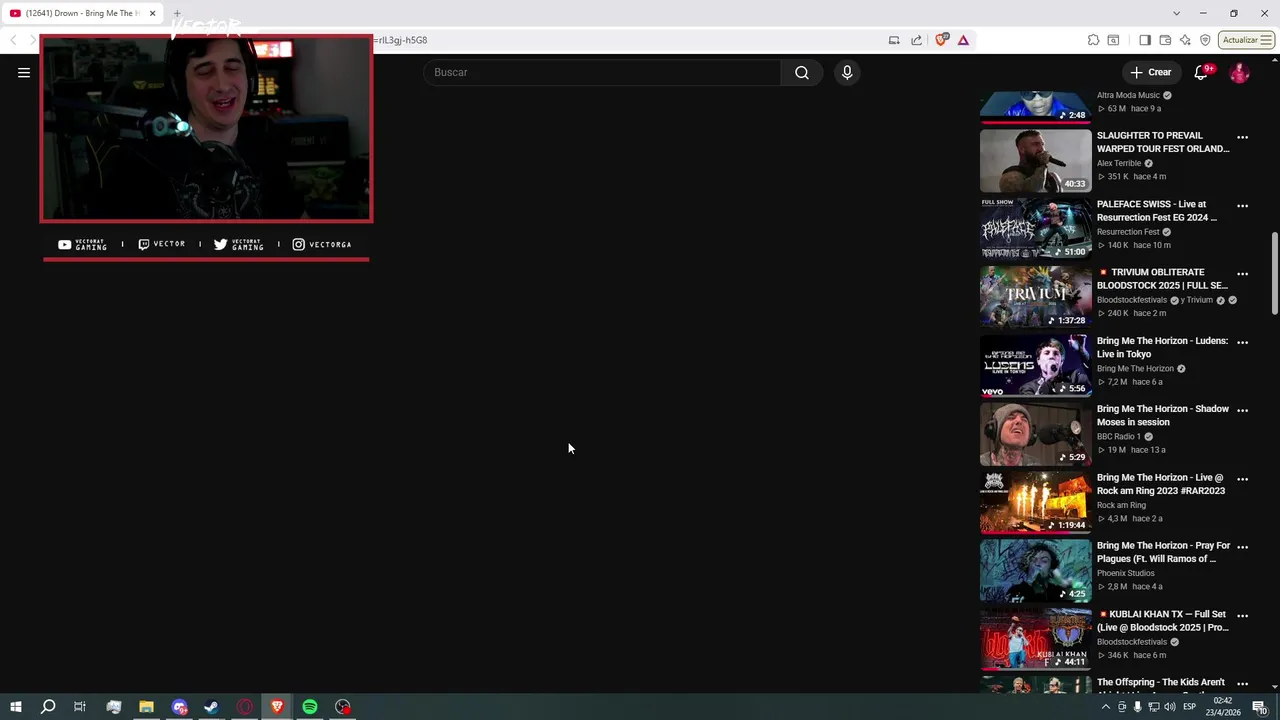This screenshot has width=1280, height=720.
Task: Click the Rock am Ring channel name
Action: click(1121, 505)
